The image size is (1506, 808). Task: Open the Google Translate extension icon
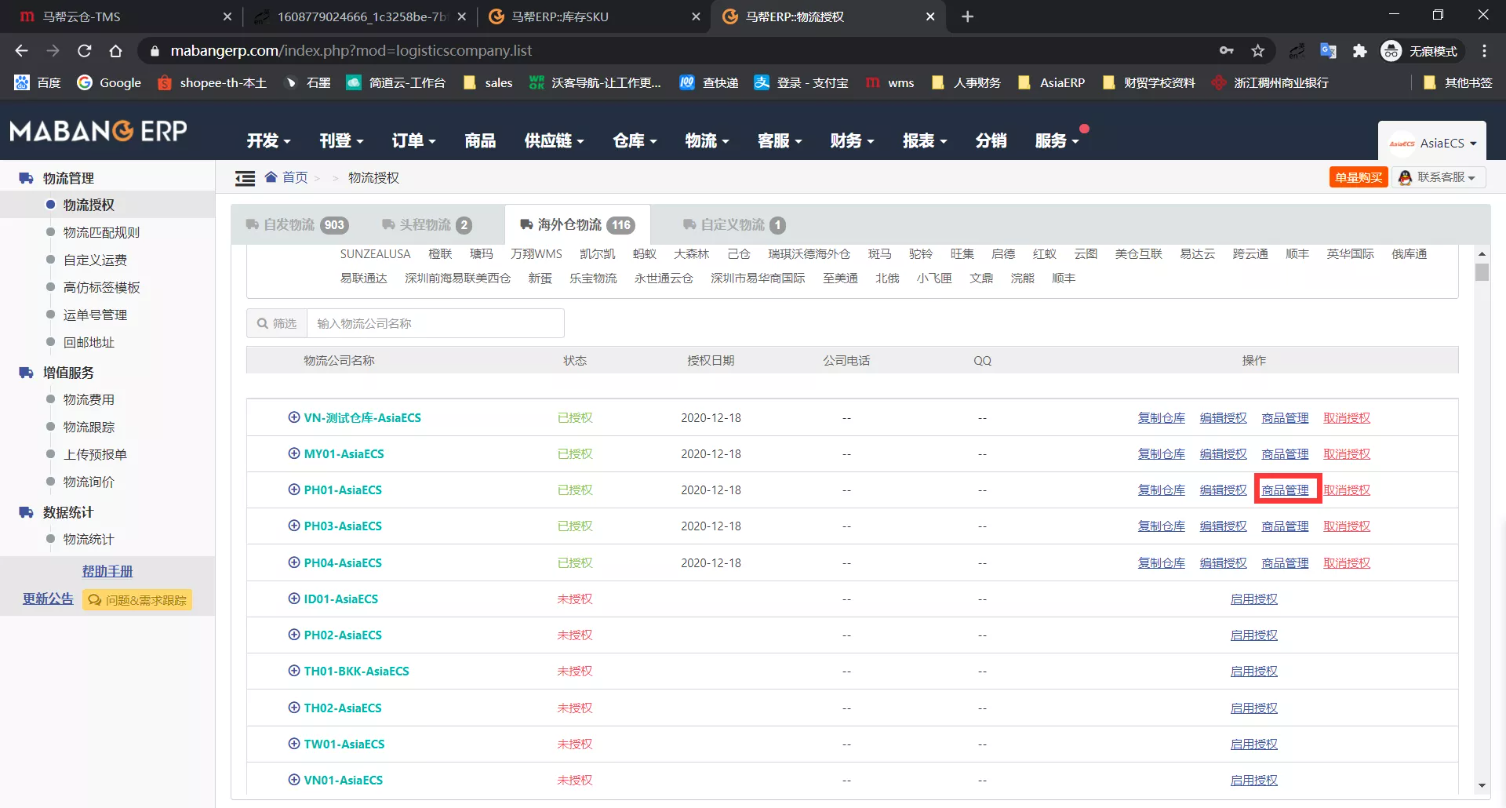point(1328,51)
